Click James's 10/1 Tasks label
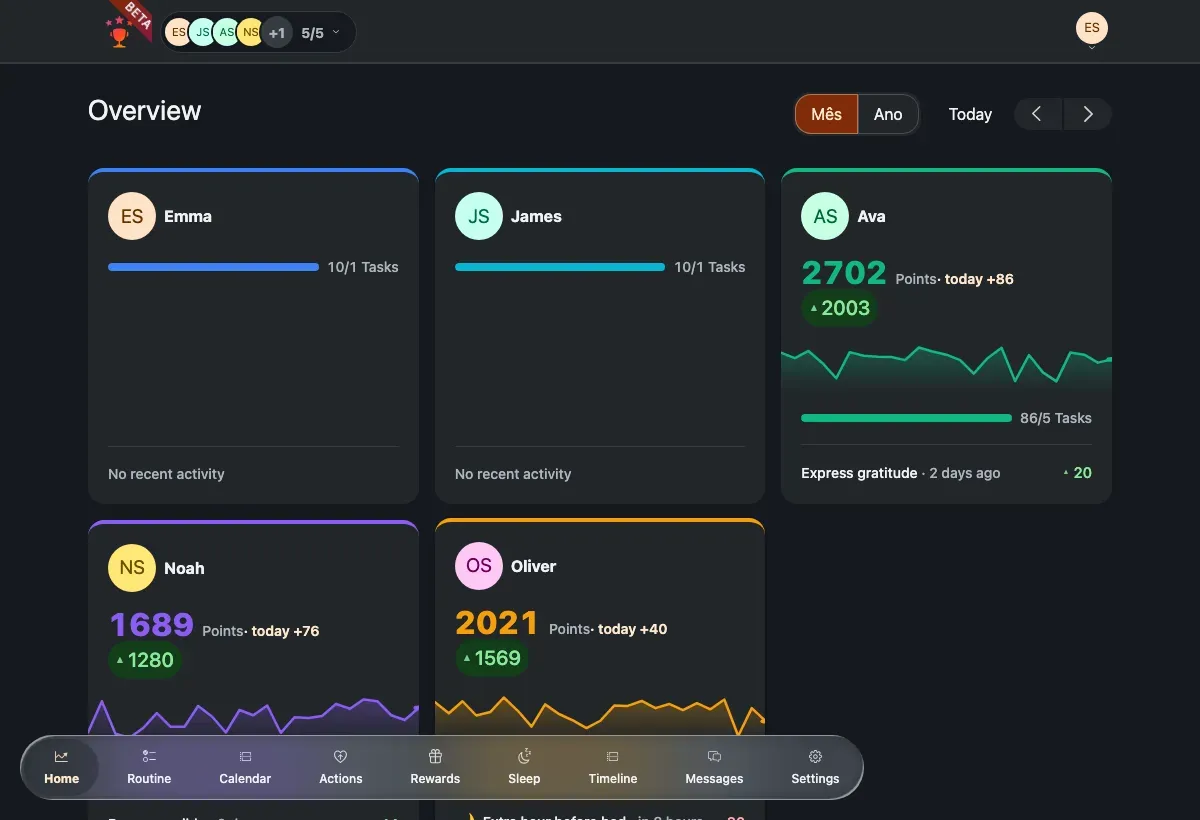This screenshot has width=1200, height=820. (710, 267)
